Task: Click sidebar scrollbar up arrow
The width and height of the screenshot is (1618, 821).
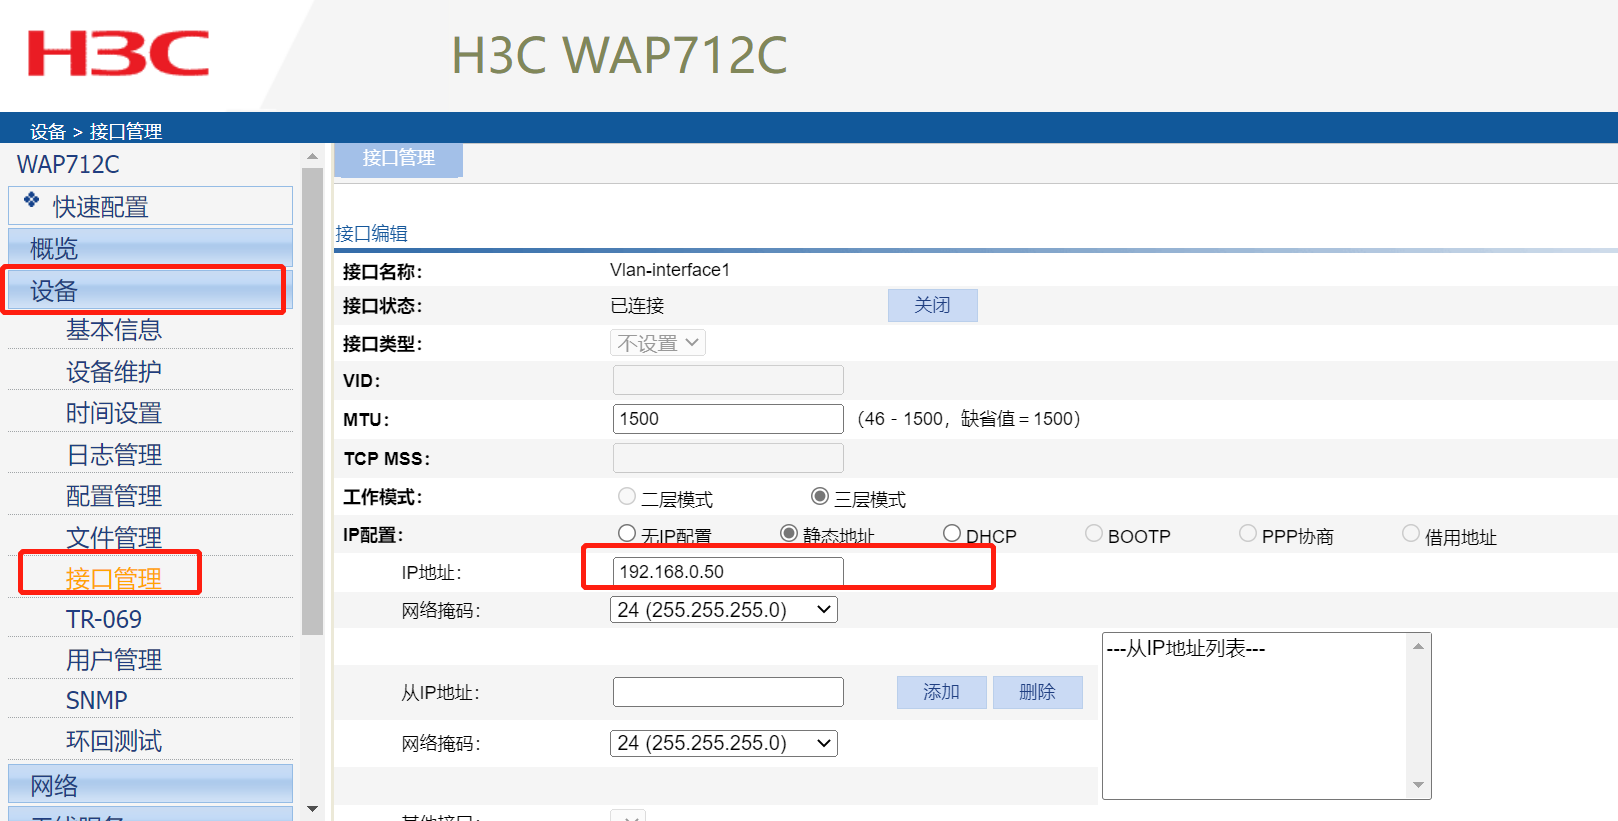Action: (x=312, y=157)
